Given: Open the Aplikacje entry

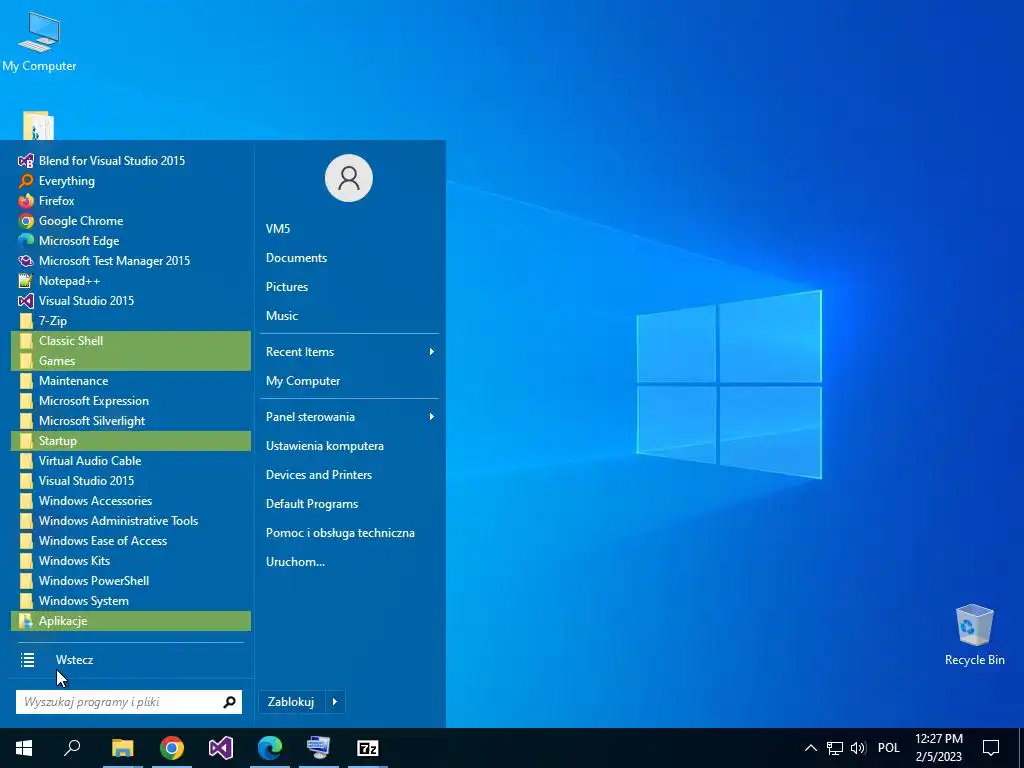Looking at the screenshot, I should click(131, 621).
